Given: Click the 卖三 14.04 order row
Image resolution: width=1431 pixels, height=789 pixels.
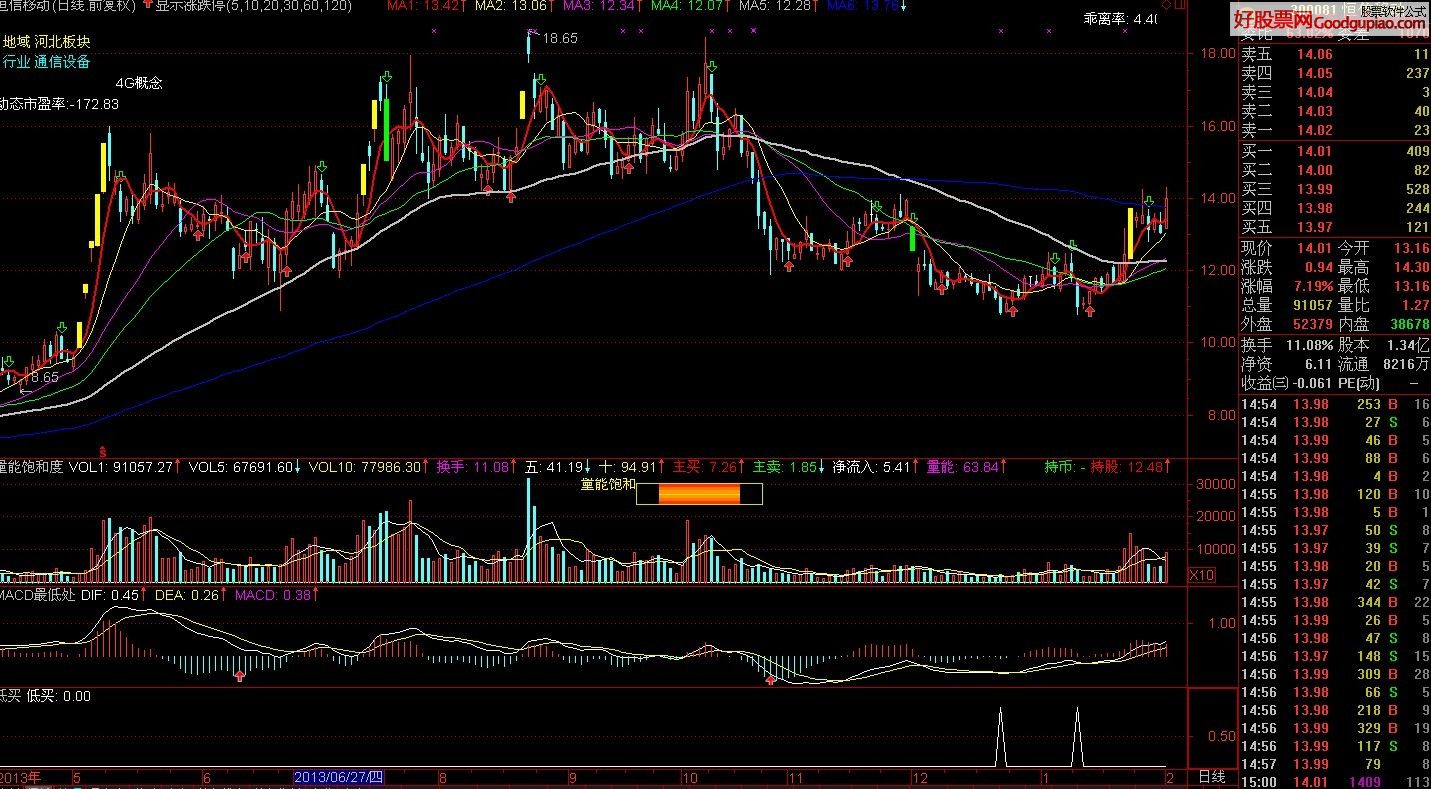Looking at the screenshot, I should 1335,92.
